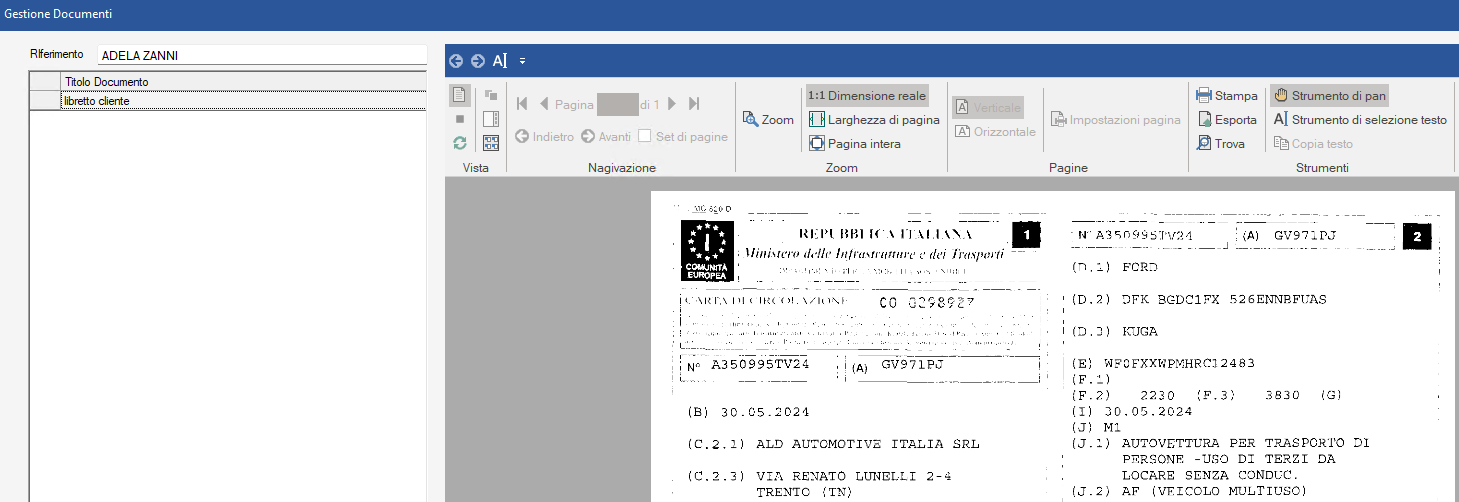Enable the Strumento di pan tool

click(1329, 96)
